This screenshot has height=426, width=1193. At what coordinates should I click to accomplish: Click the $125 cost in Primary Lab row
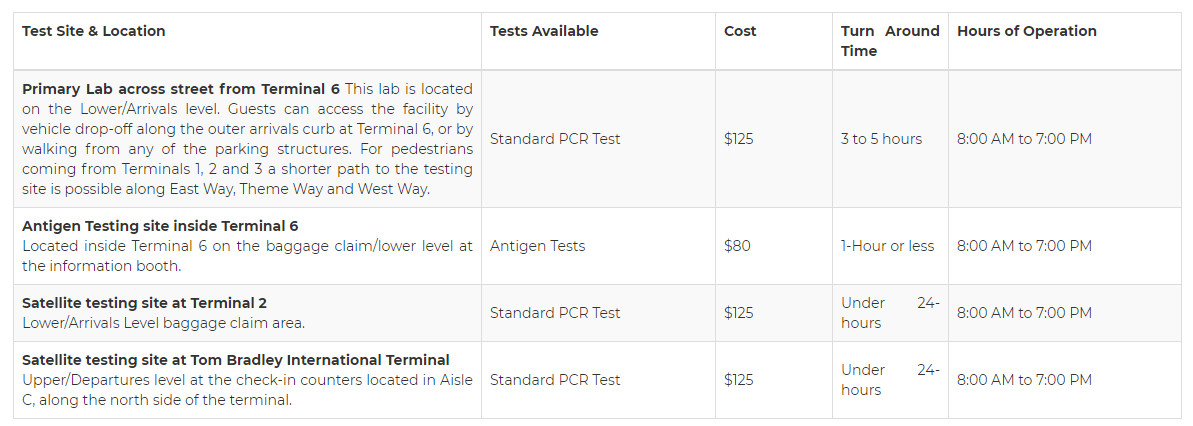[739, 138]
